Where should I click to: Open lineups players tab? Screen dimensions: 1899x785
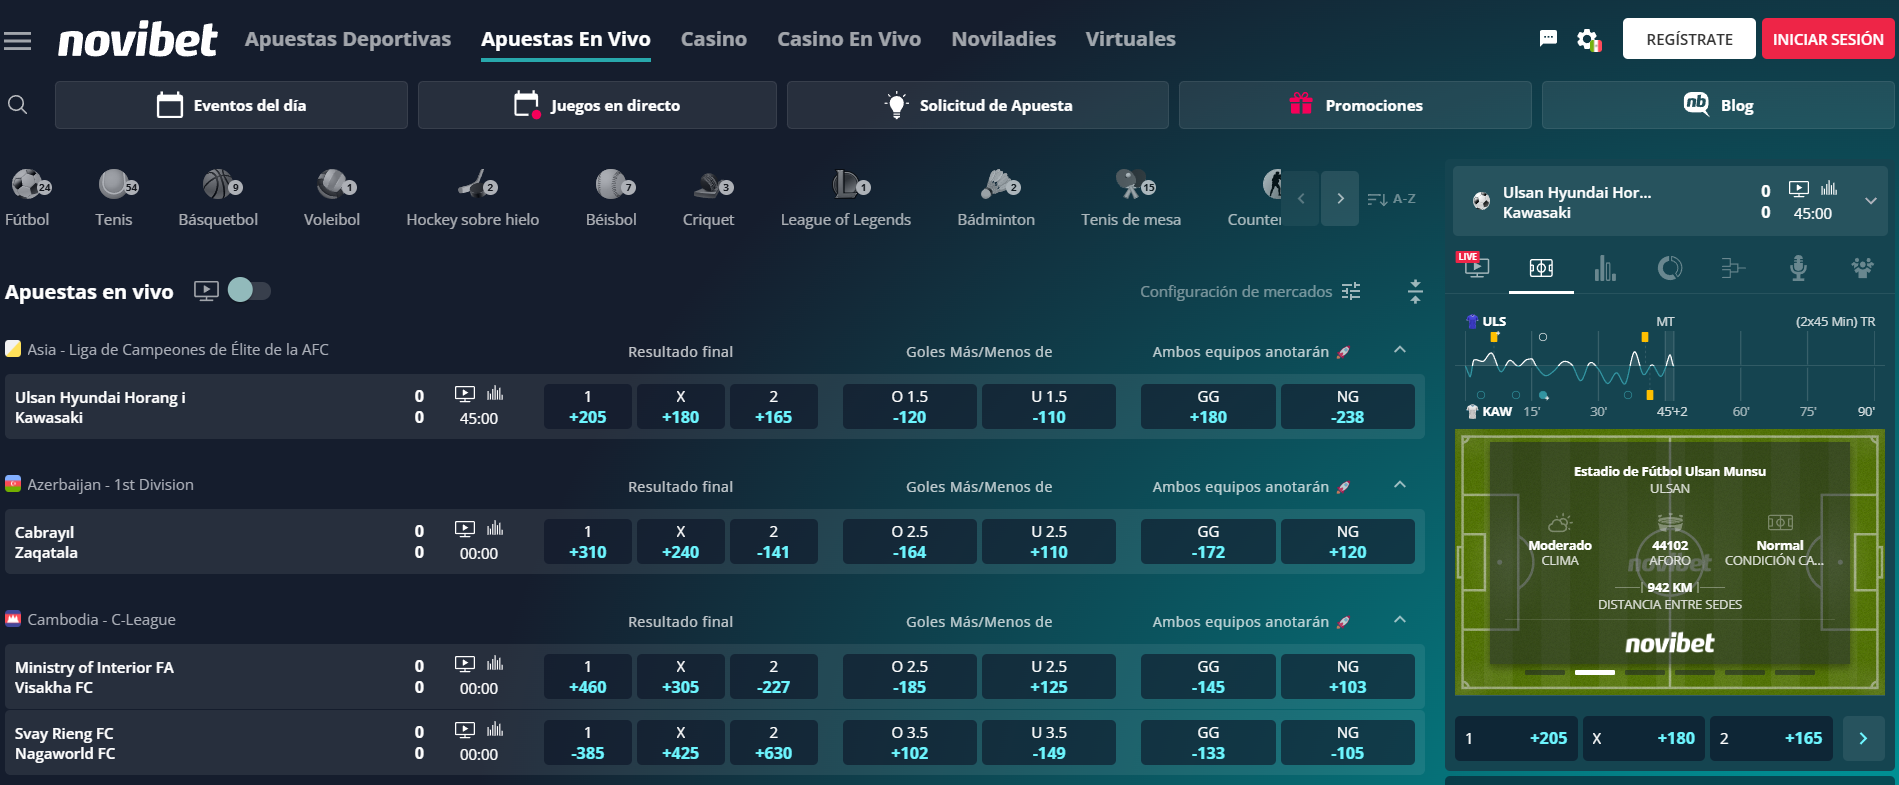[1862, 268]
